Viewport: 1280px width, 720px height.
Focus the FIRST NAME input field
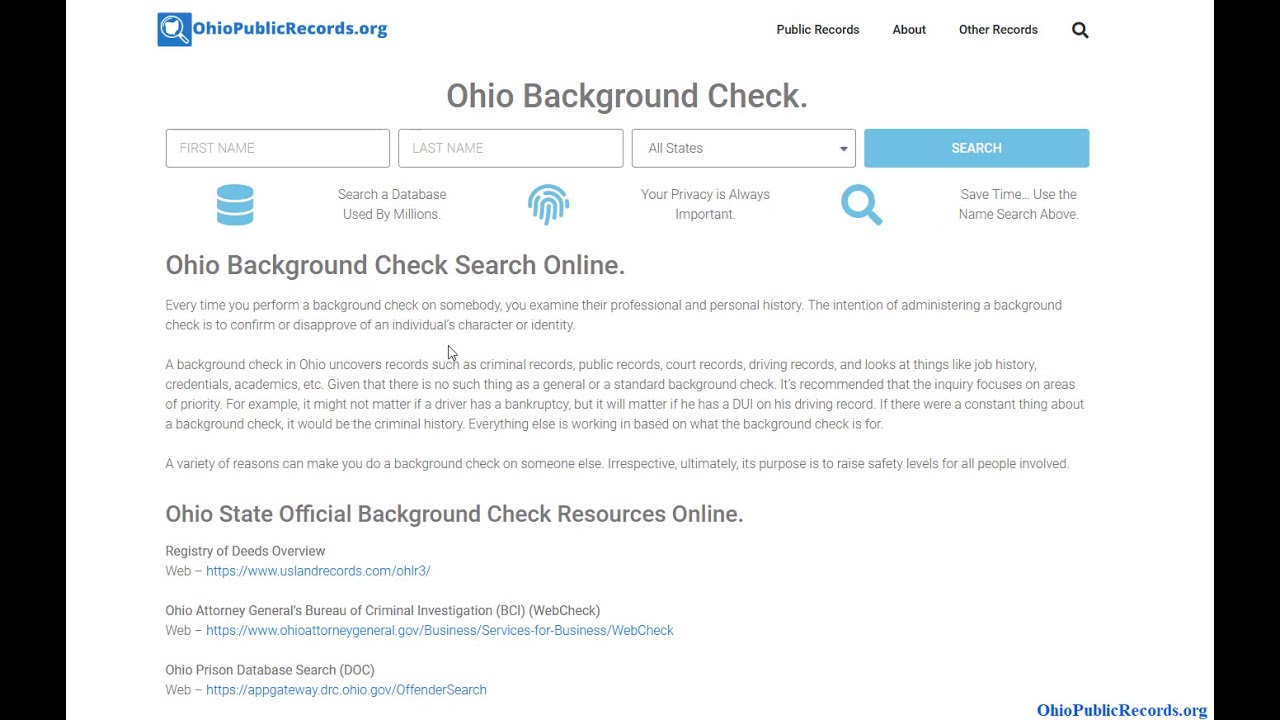(x=278, y=148)
